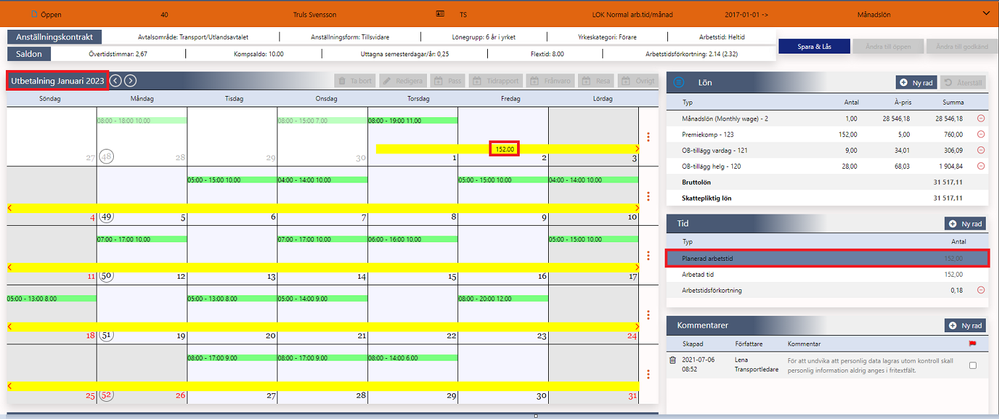Click the Ta bort toolbar button
Viewport: 999px width, 419px height.
pos(355,82)
